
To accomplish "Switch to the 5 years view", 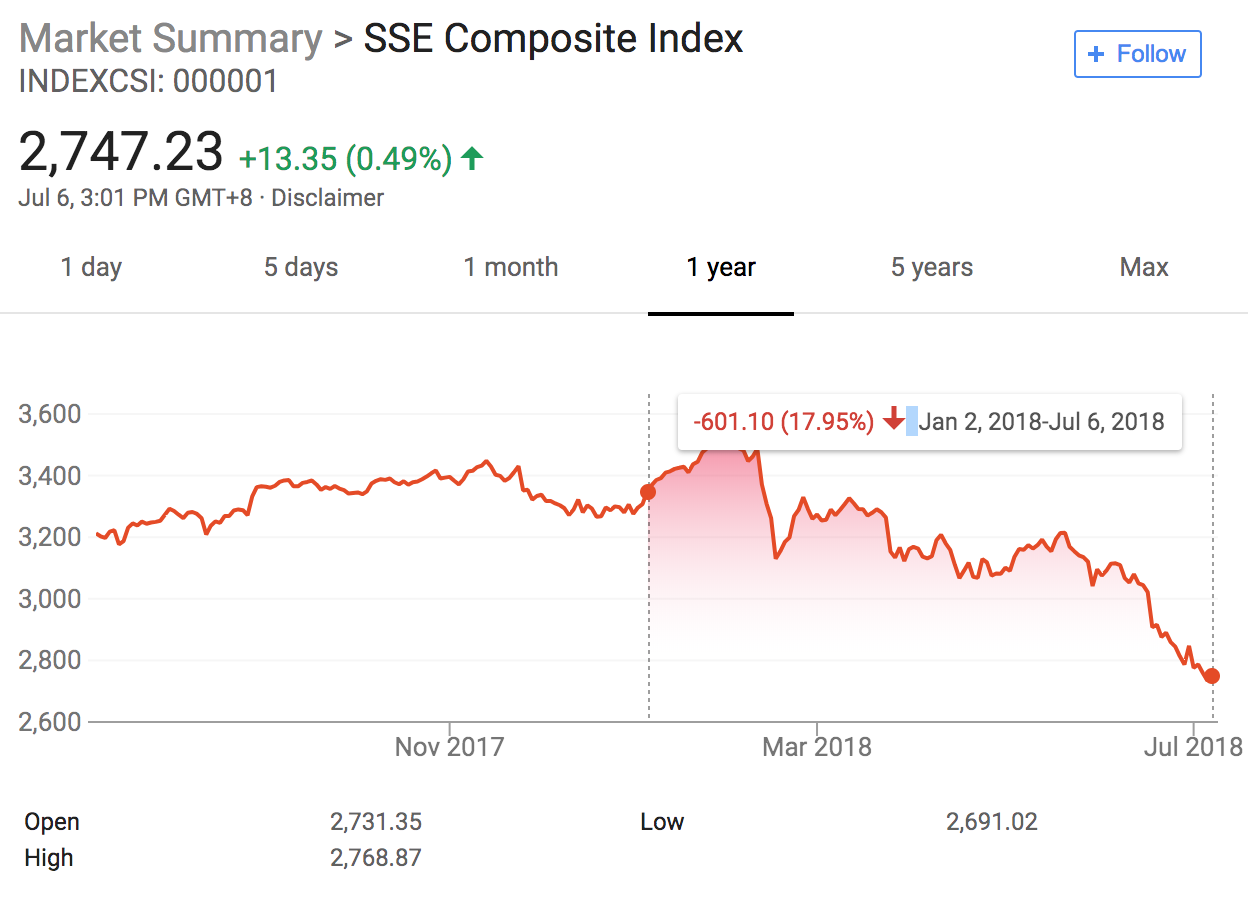I will pyautogui.click(x=932, y=268).
